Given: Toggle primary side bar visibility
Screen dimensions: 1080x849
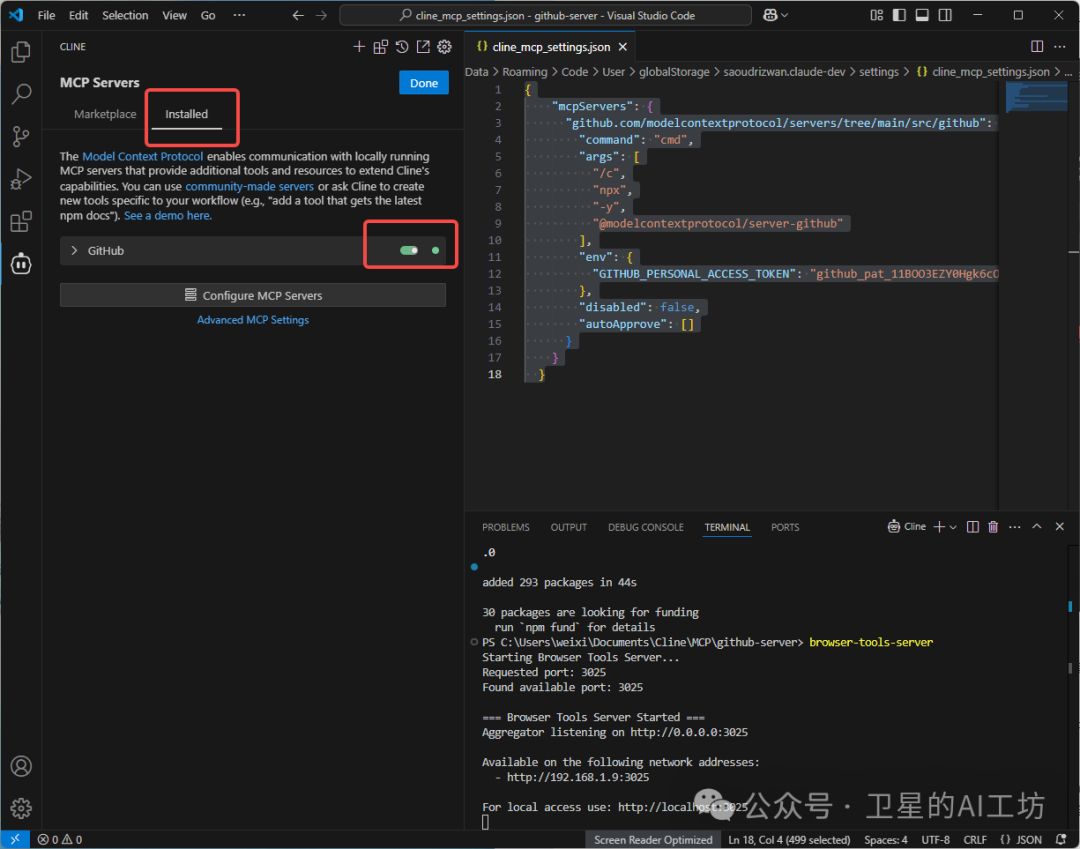Looking at the screenshot, I should point(899,15).
